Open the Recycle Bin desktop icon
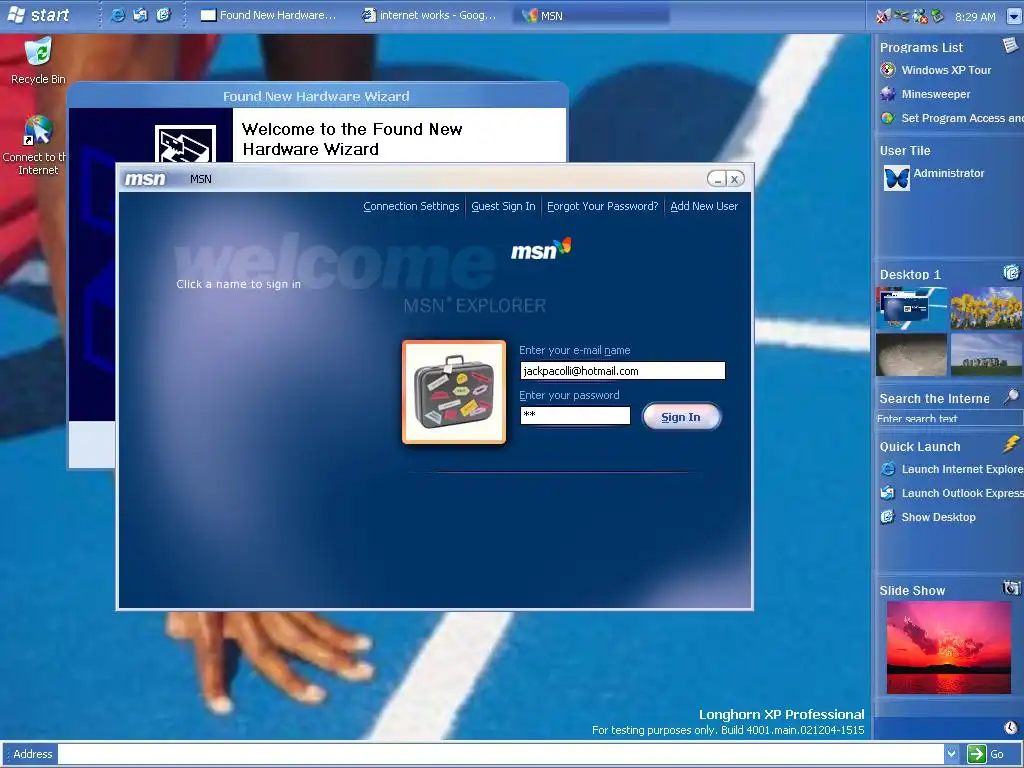The height and width of the screenshot is (768, 1024). 38,60
